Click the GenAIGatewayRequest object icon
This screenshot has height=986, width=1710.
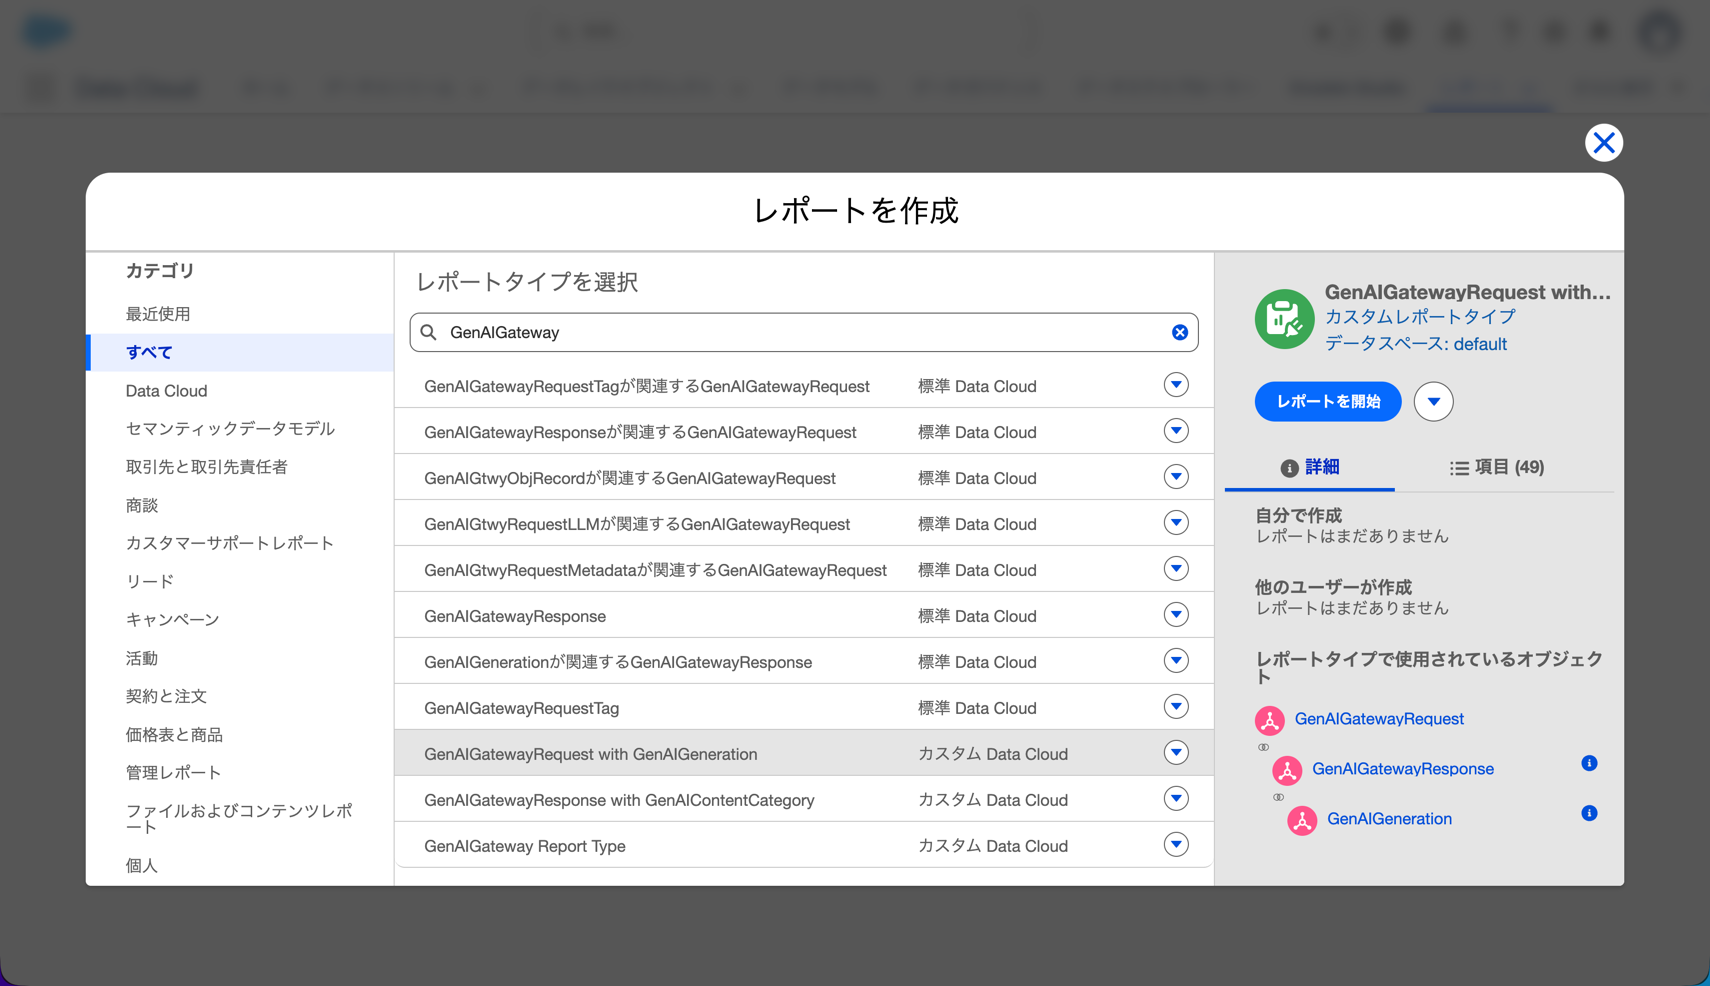pyautogui.click(x=1269, y=720)
